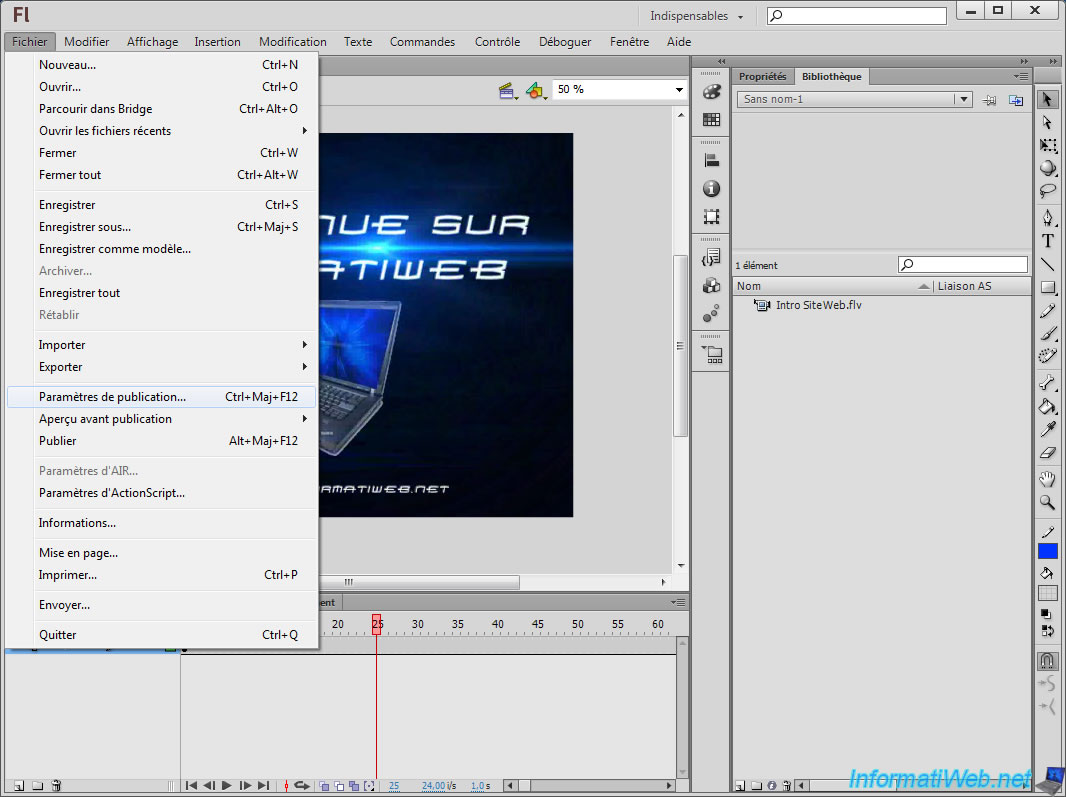Switch to the Propriétés tab
The width and height of the screenshot is (1066, 797).
[x=762, y=77]
